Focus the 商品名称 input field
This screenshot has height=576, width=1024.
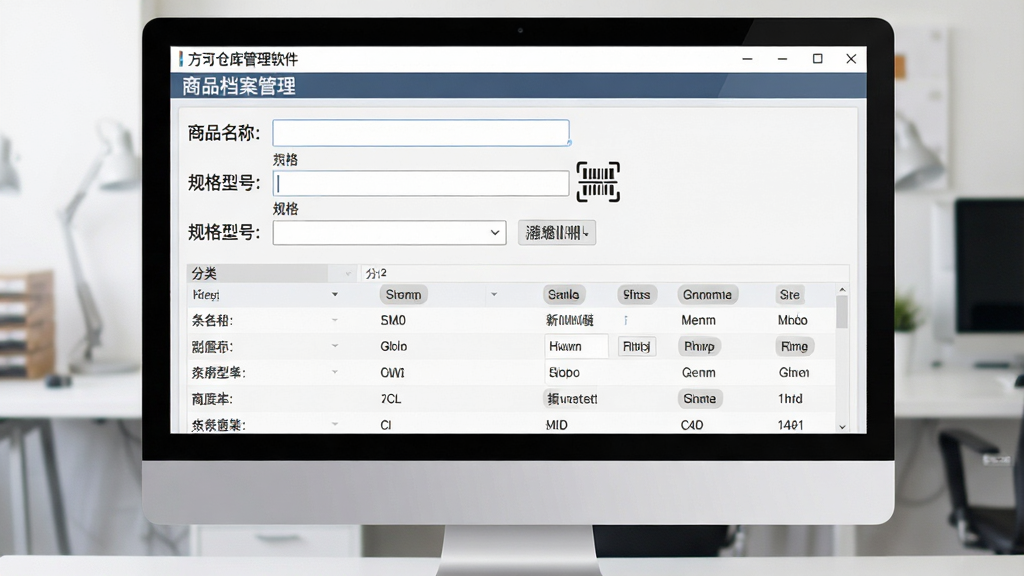(x=421, y=133)
